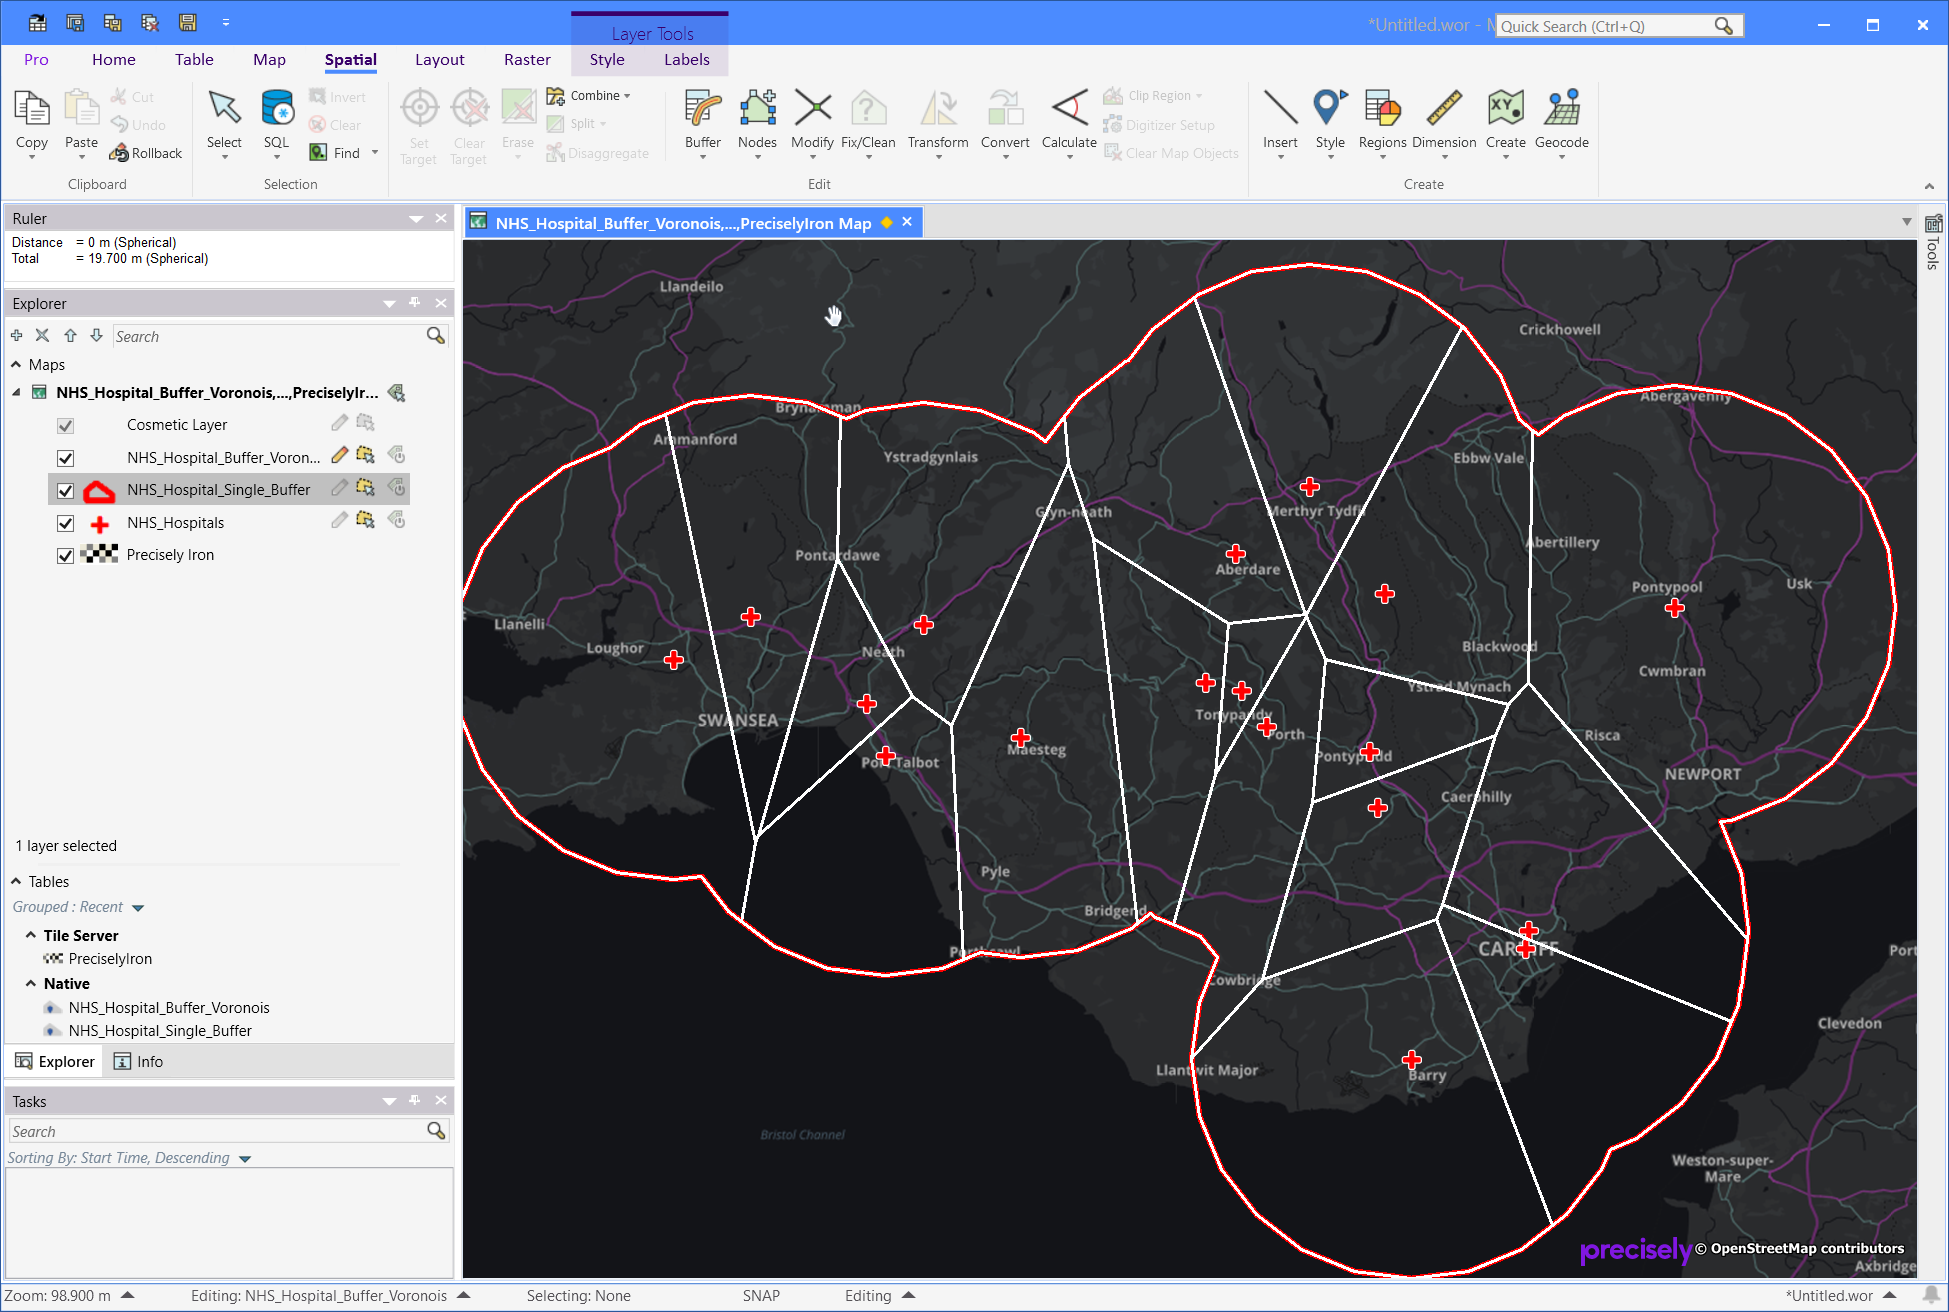1949x1312 pixels.
Task: Open the Ruler panel options dropdown
Action: 416,219
